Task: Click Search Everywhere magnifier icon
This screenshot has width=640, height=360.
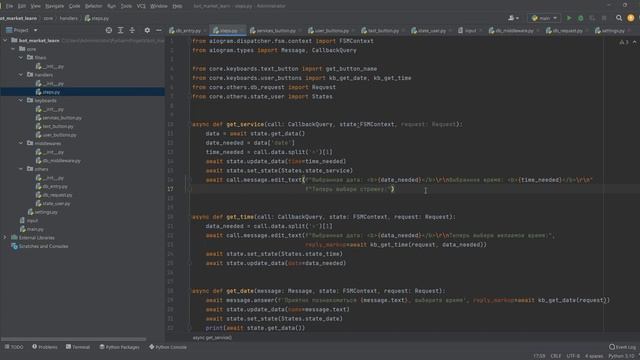Action: click(619, 18)
